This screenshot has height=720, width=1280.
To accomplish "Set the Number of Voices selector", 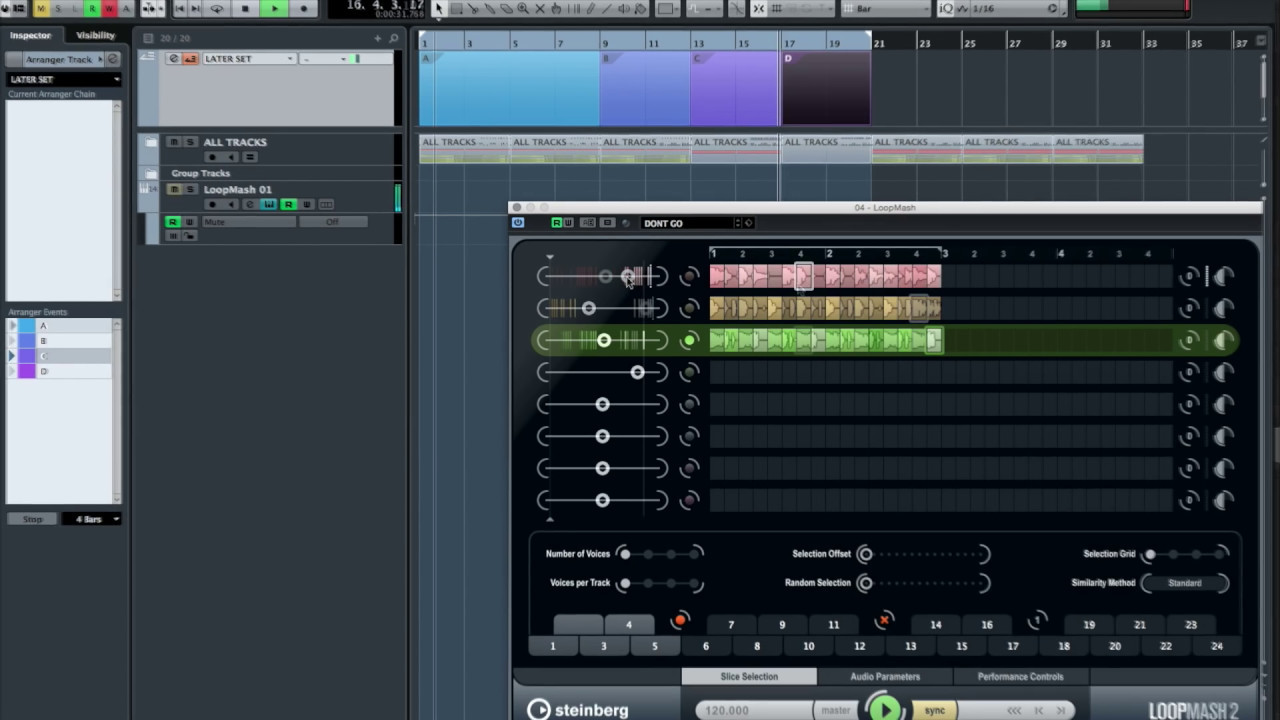I will click(660, 553).
